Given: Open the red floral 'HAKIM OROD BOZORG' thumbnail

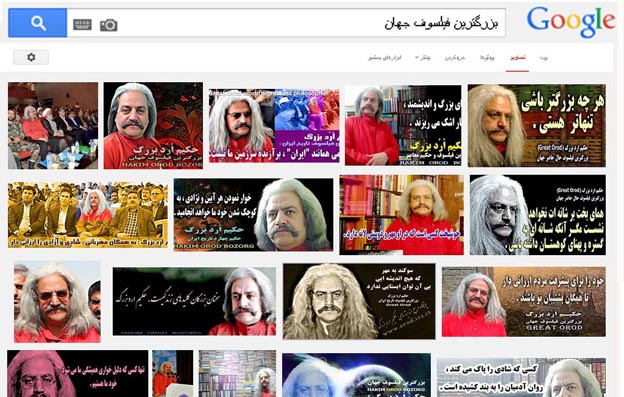Looking at the screenshot, I should pos(153,126).
